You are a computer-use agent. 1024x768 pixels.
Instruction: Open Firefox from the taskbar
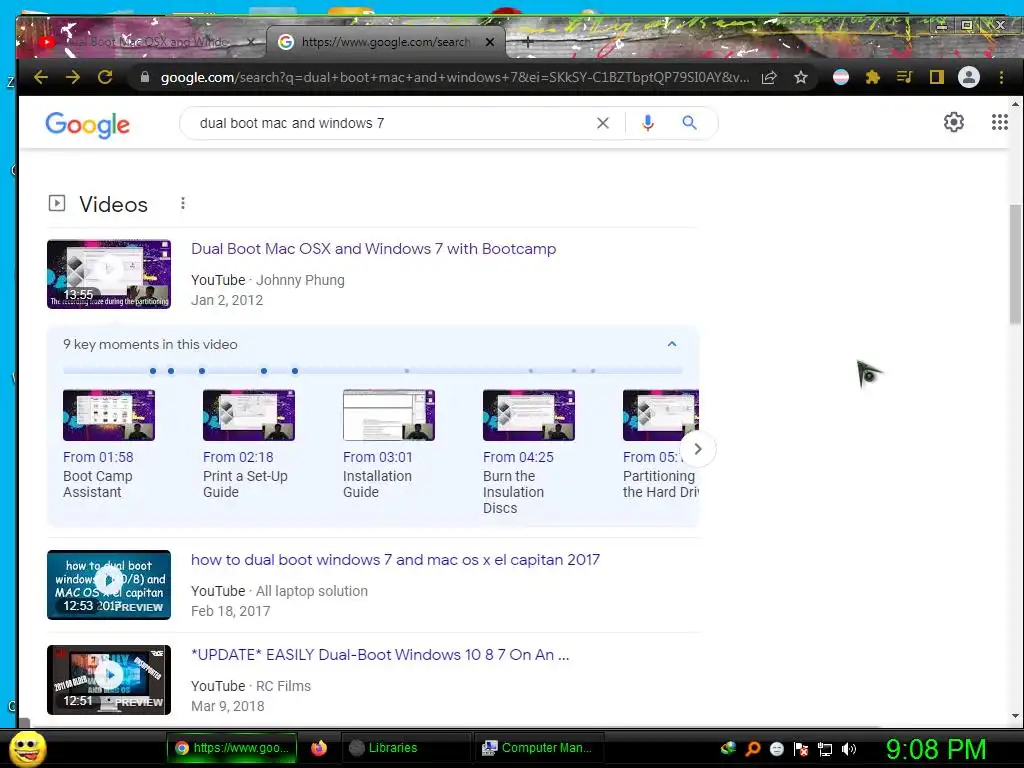[319, 748]
